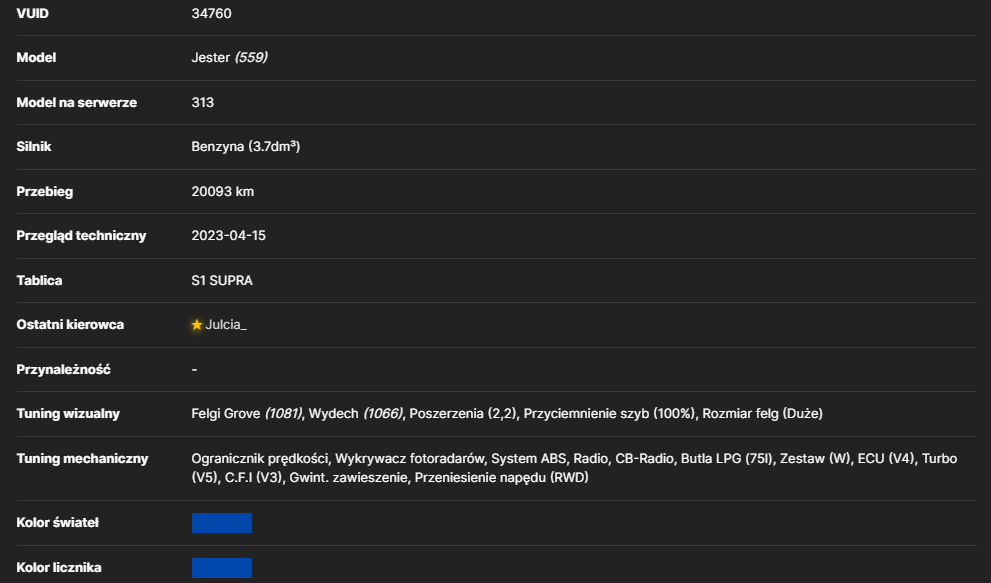Click the S1 SUPRA plate text
Screen dimensions: 991x583
pos(222,280)
